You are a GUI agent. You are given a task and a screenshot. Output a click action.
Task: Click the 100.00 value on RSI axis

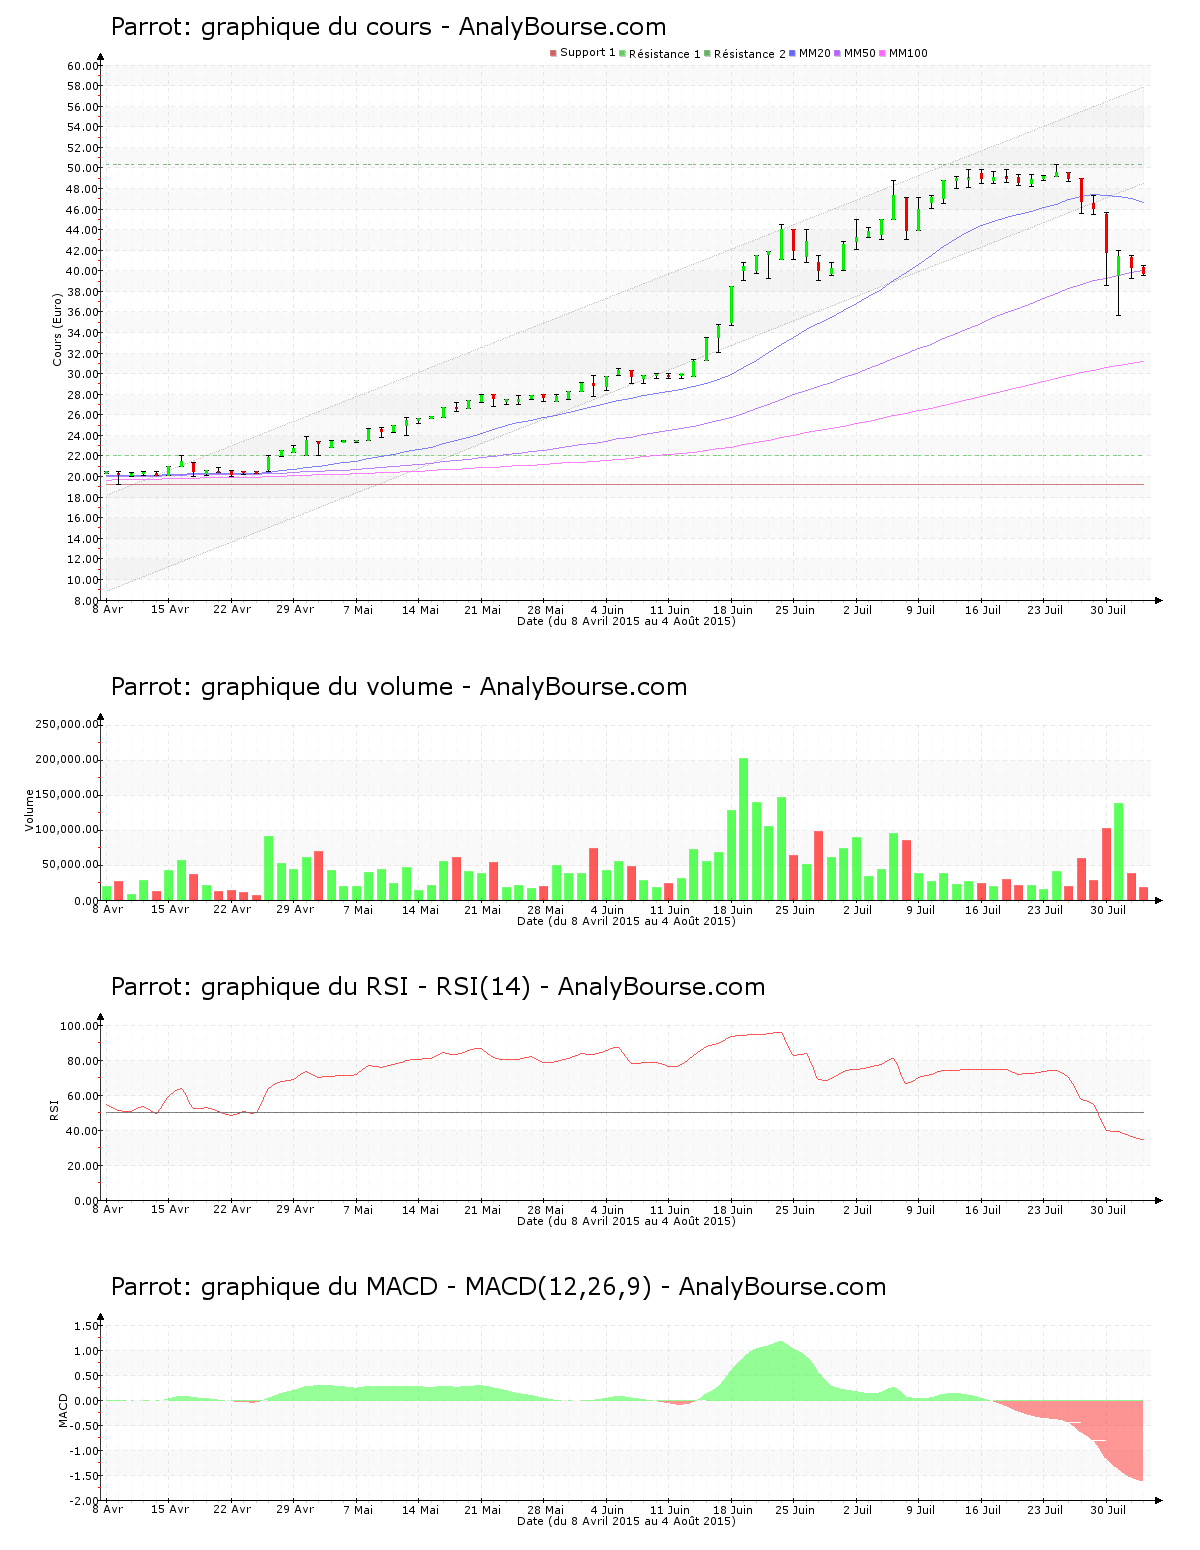(80, 1026)
